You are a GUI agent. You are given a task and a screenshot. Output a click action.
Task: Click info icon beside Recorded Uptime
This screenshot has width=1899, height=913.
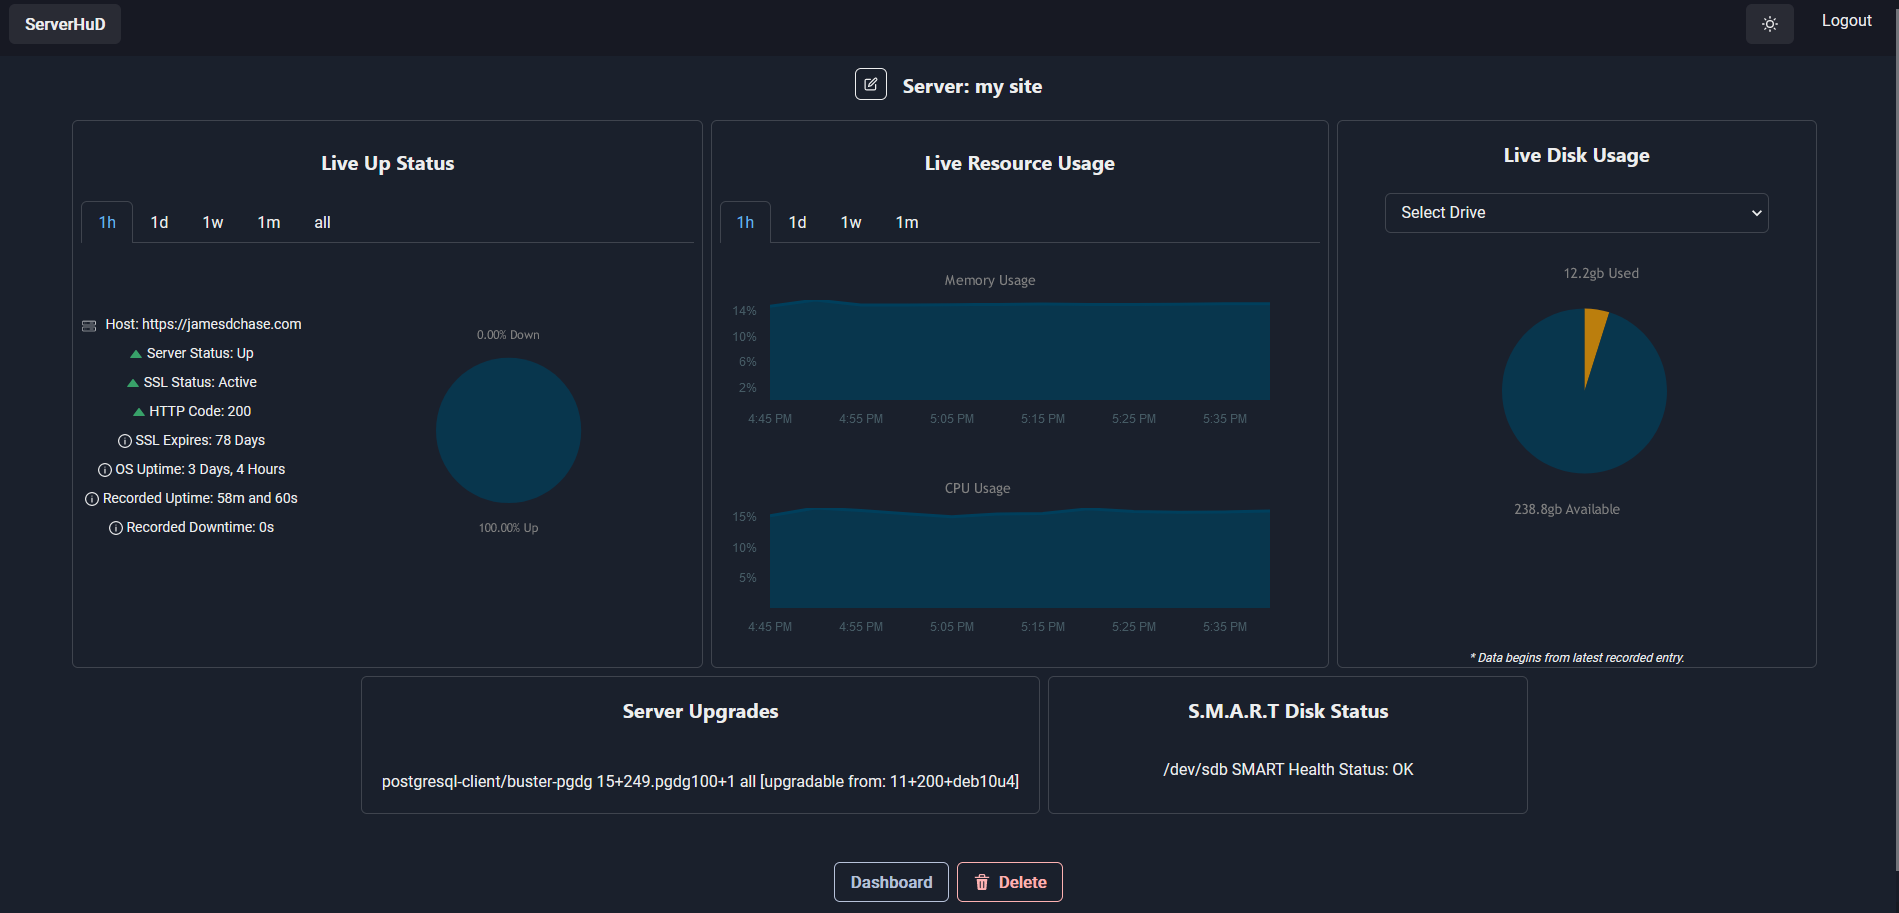[x=92, y=499]
